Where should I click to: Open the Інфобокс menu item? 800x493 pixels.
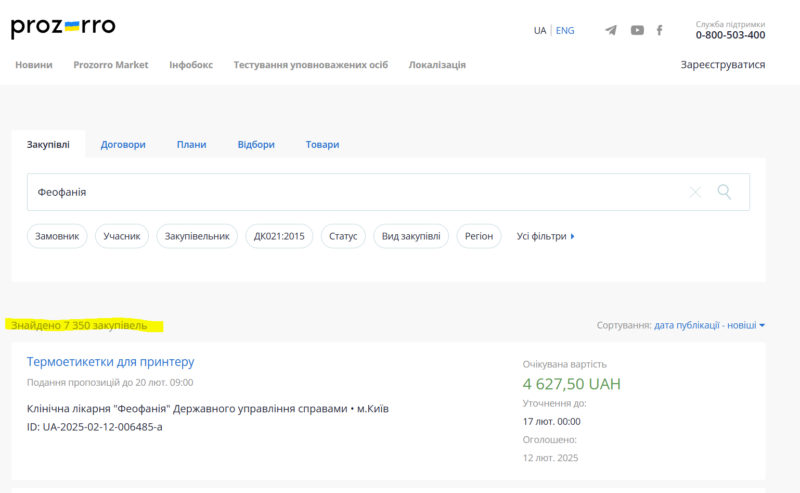click(x=191, y=65)
